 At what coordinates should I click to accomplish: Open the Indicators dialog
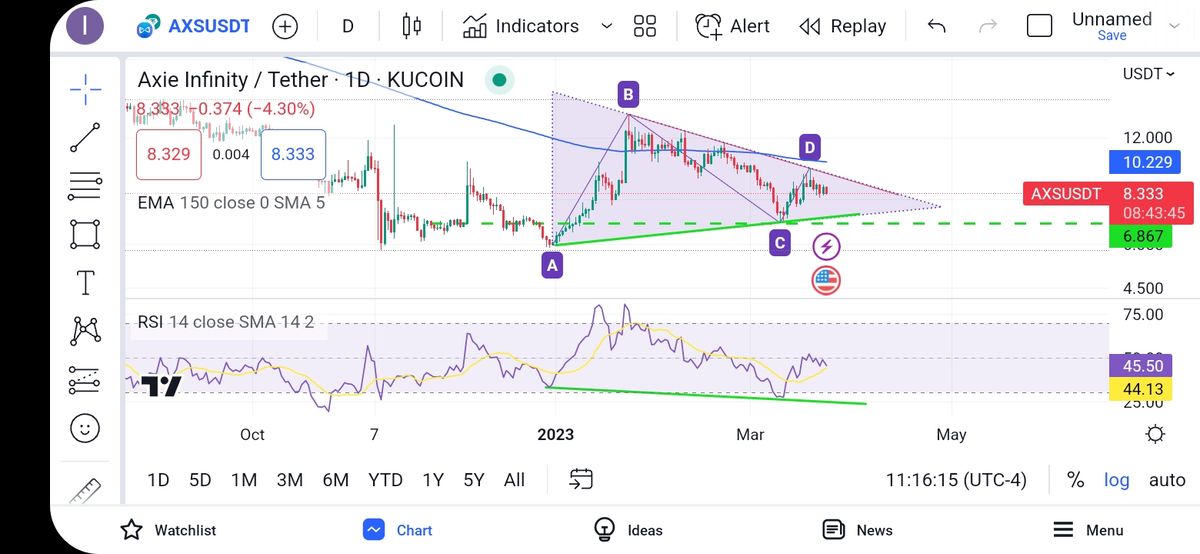tap(522, 26)
